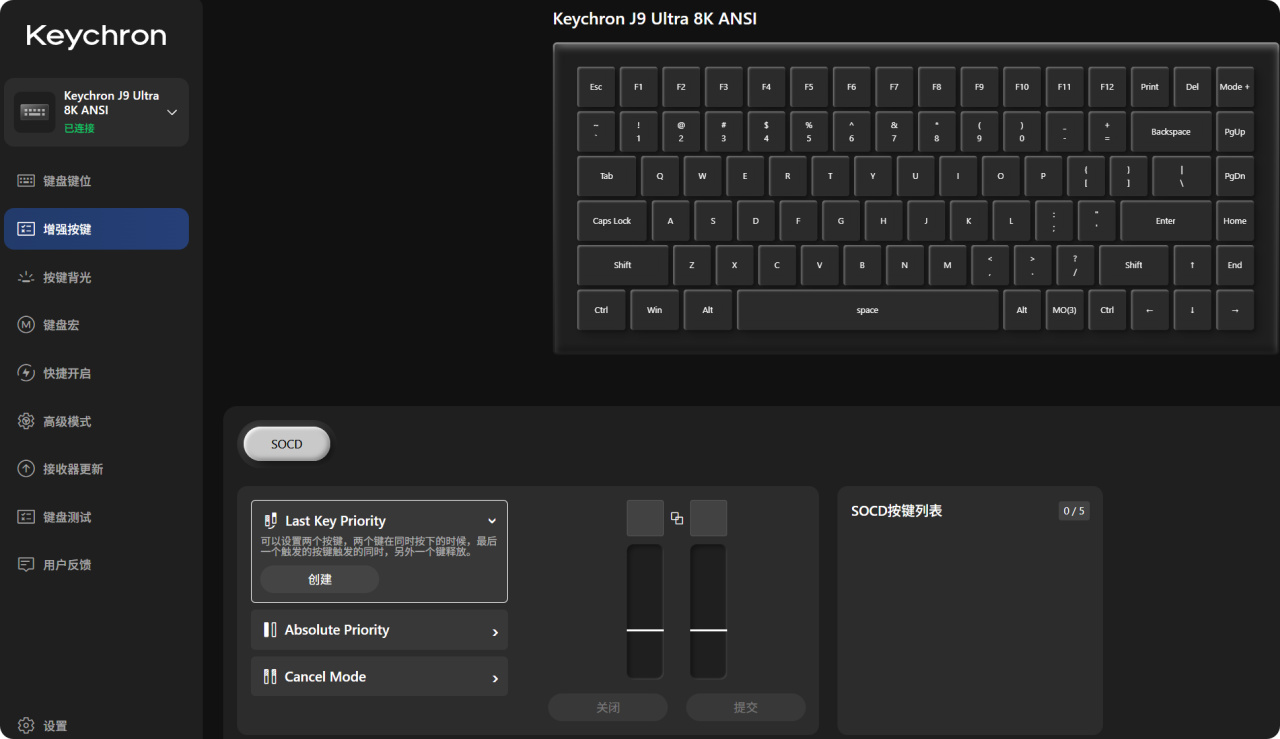Open the 键盘宏 macro page
The image size is (1280, 739).
pos(96,325)
